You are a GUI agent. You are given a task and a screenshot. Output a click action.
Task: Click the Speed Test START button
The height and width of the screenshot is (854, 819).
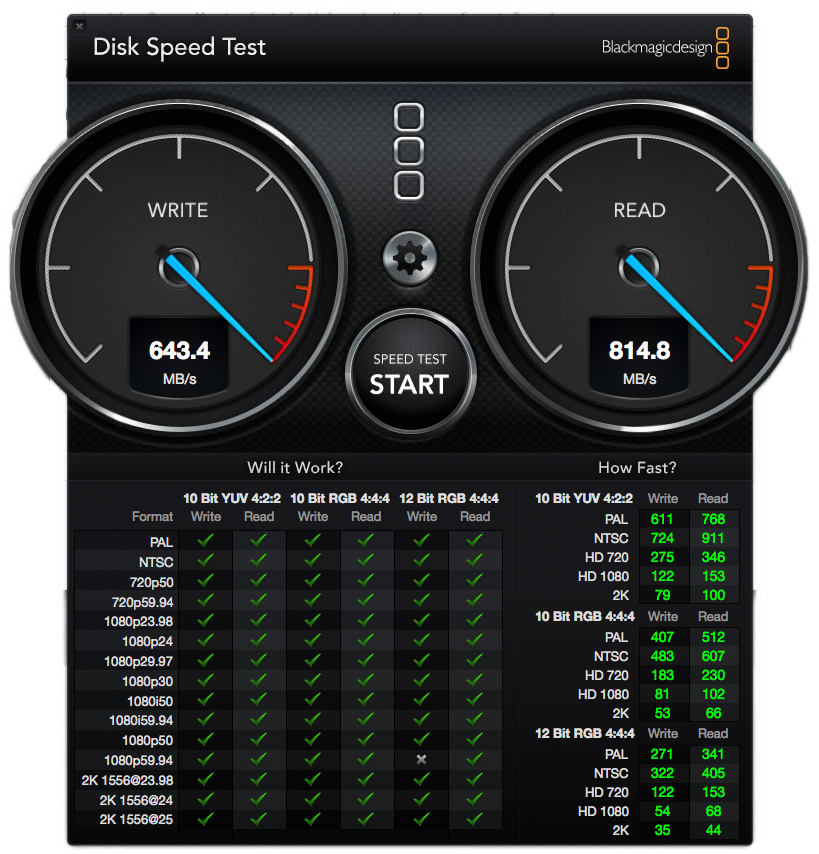409,373
